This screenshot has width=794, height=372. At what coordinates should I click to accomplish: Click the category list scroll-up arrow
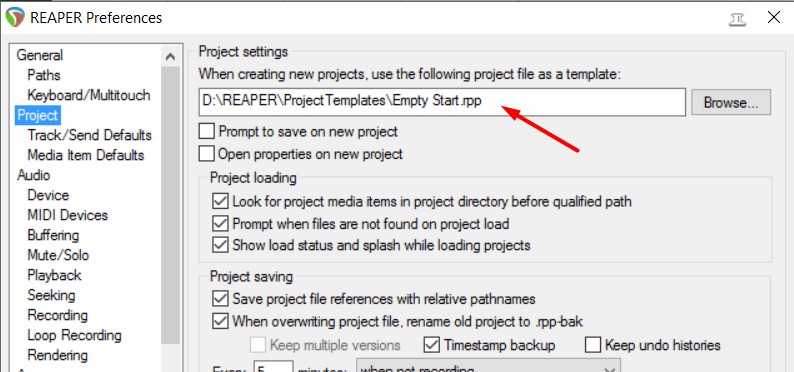(171, 57)
